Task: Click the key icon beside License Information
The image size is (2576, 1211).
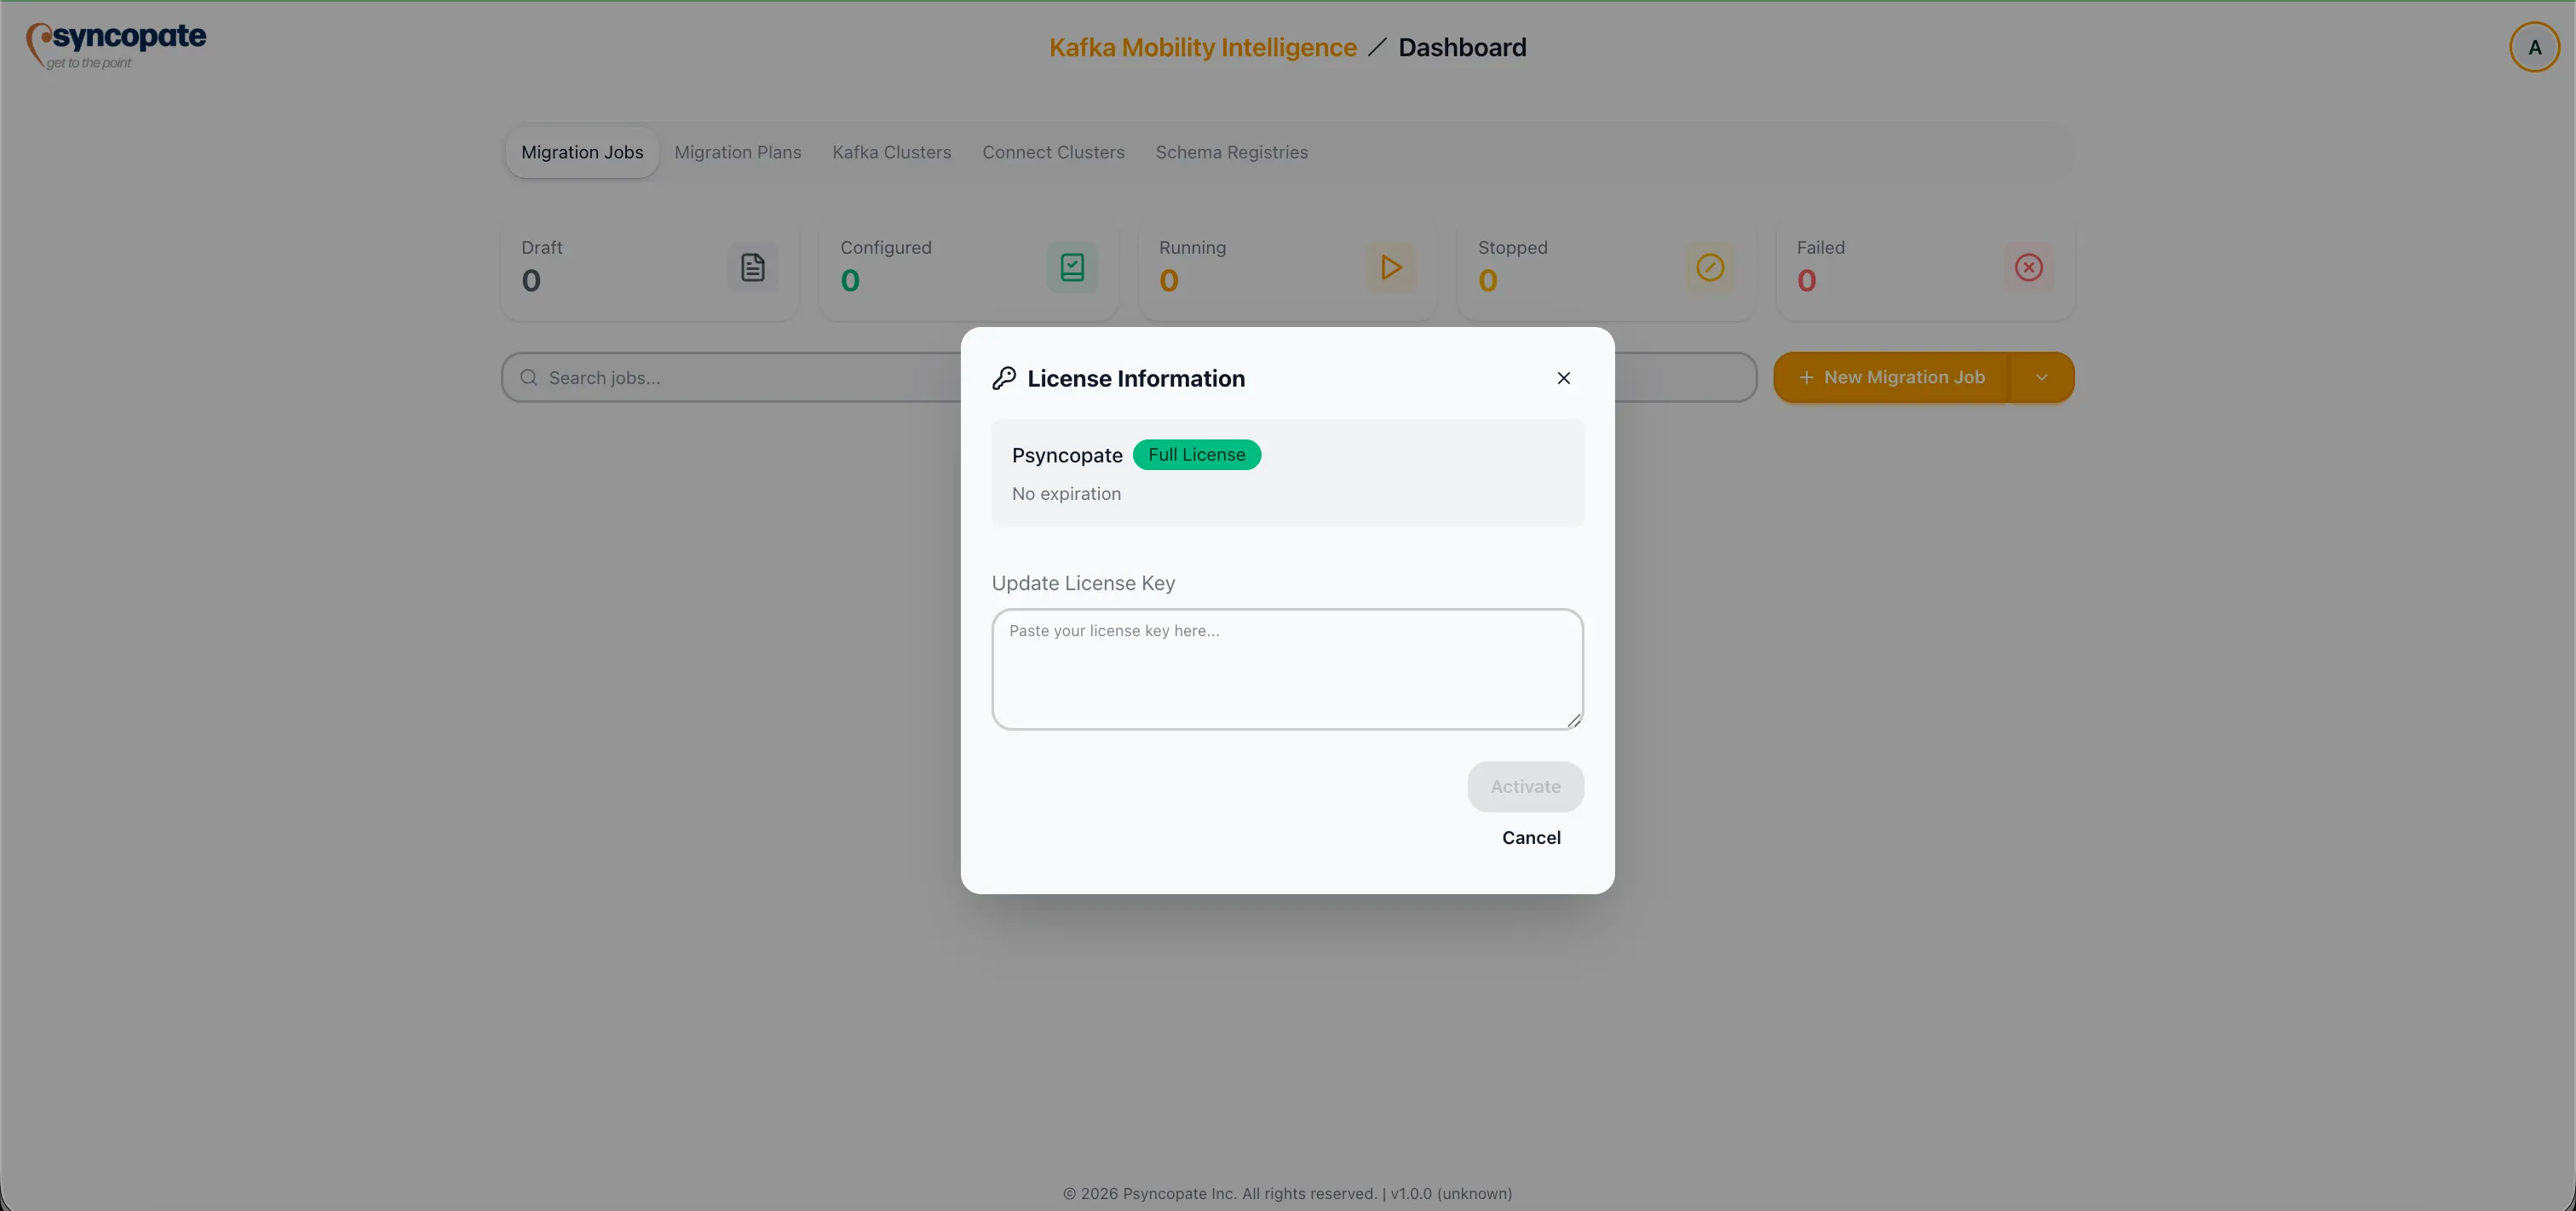Action: pyautogui.click(x=1005, y=378)
